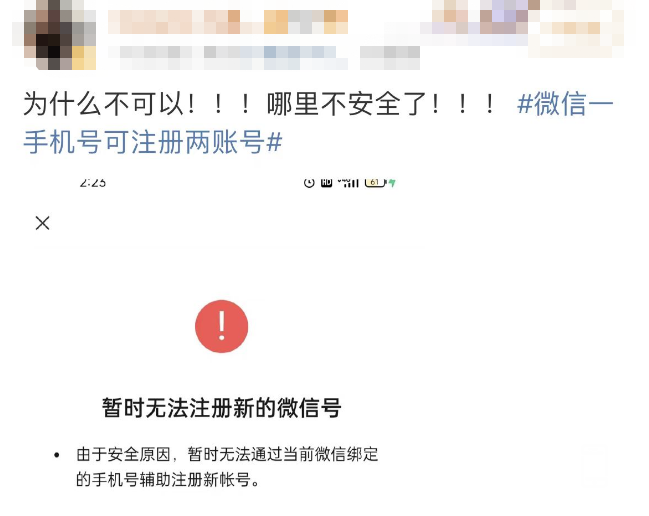The height and width of the screenshot is (516, 649).
Task: Open the #微信一 hashtag topic link
Action: [565, 103]
